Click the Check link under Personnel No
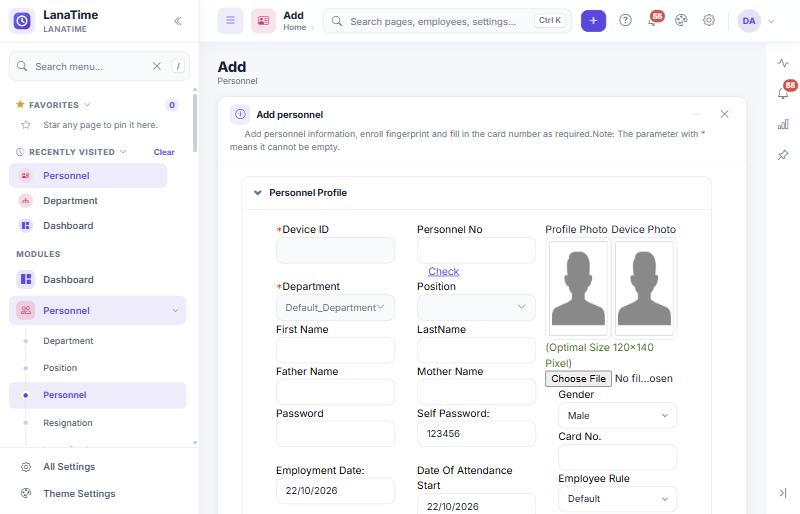This screenshot has width=800, height=514. [443, 272]
